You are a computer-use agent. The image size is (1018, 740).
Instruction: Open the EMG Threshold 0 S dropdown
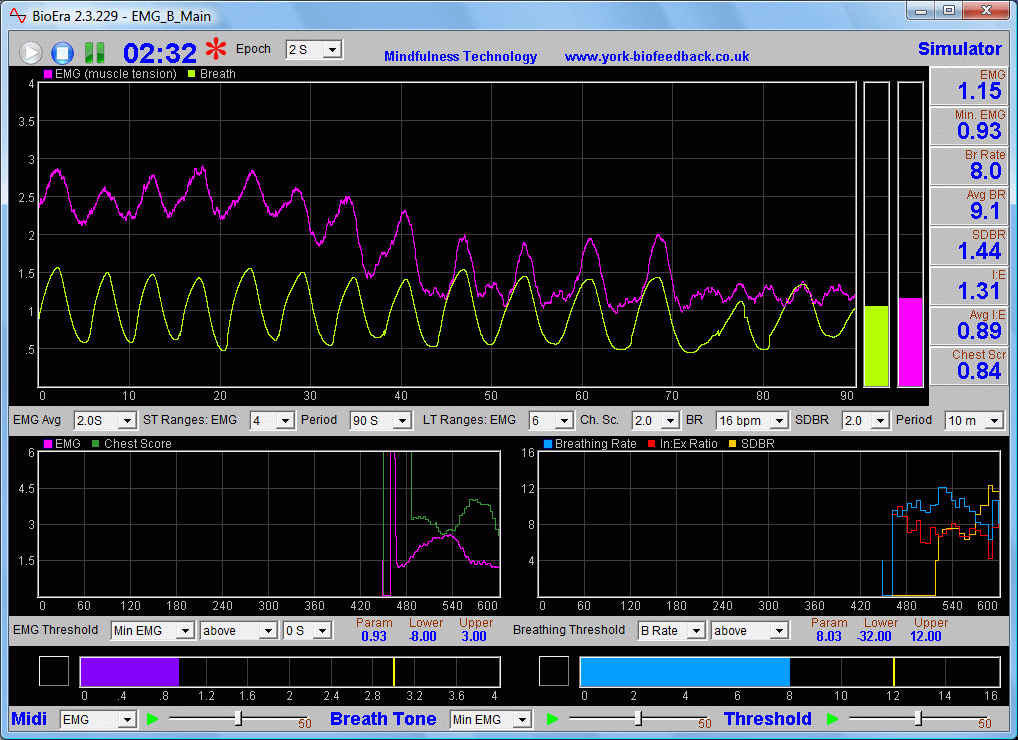click(x=308, y=630)
